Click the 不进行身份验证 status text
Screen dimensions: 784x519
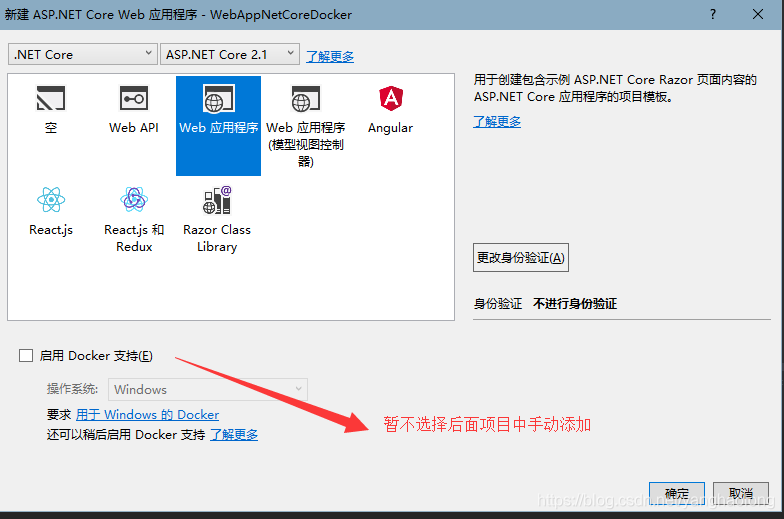(x=575, y=304)
